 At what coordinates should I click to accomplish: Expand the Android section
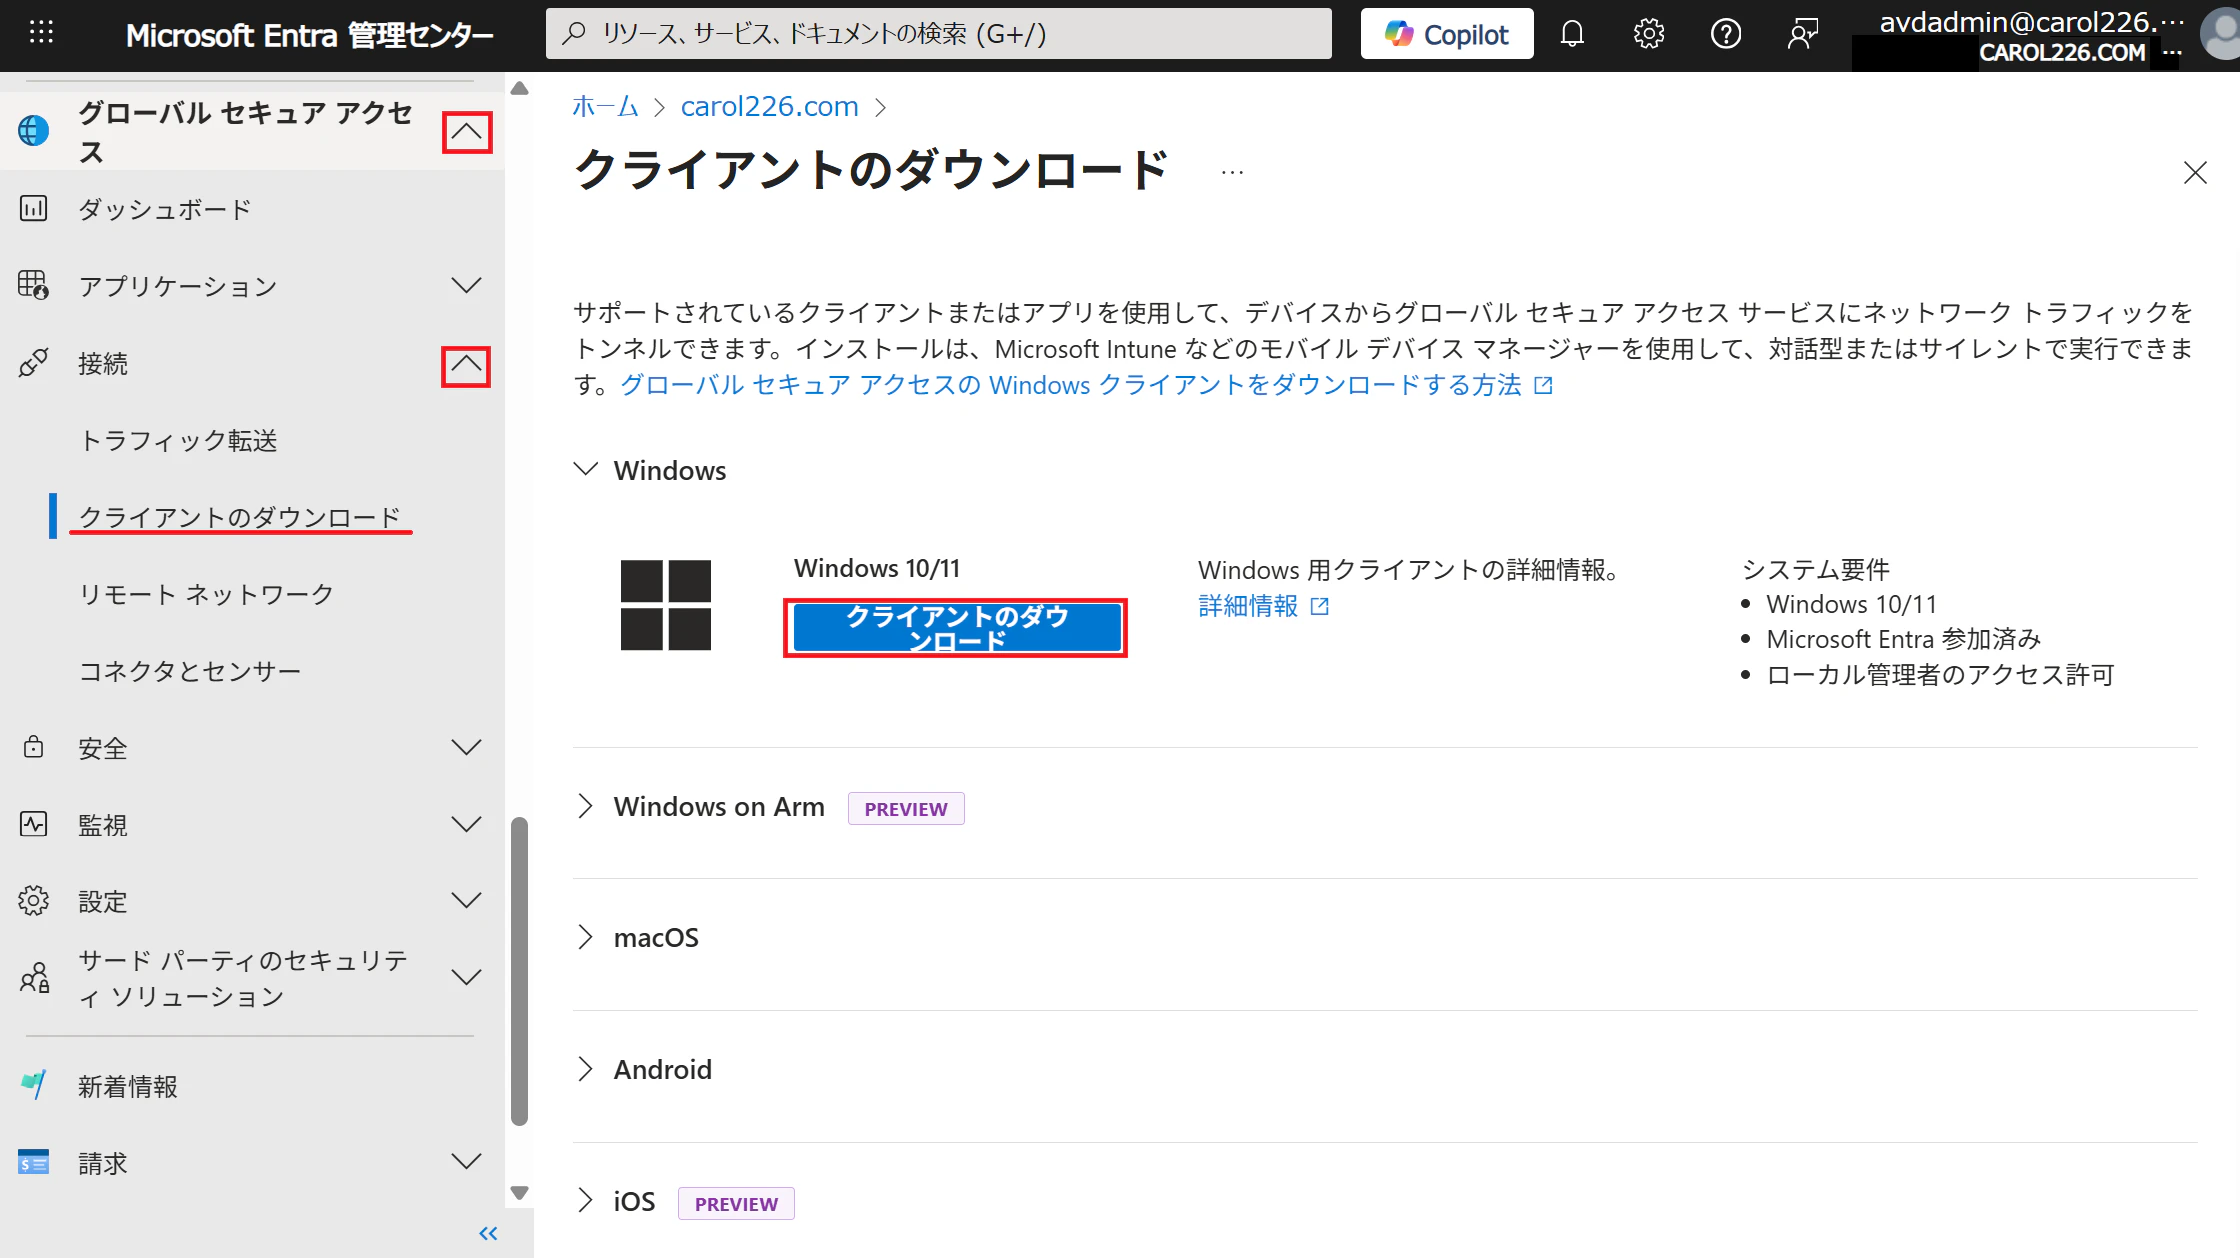point(586,1069)
